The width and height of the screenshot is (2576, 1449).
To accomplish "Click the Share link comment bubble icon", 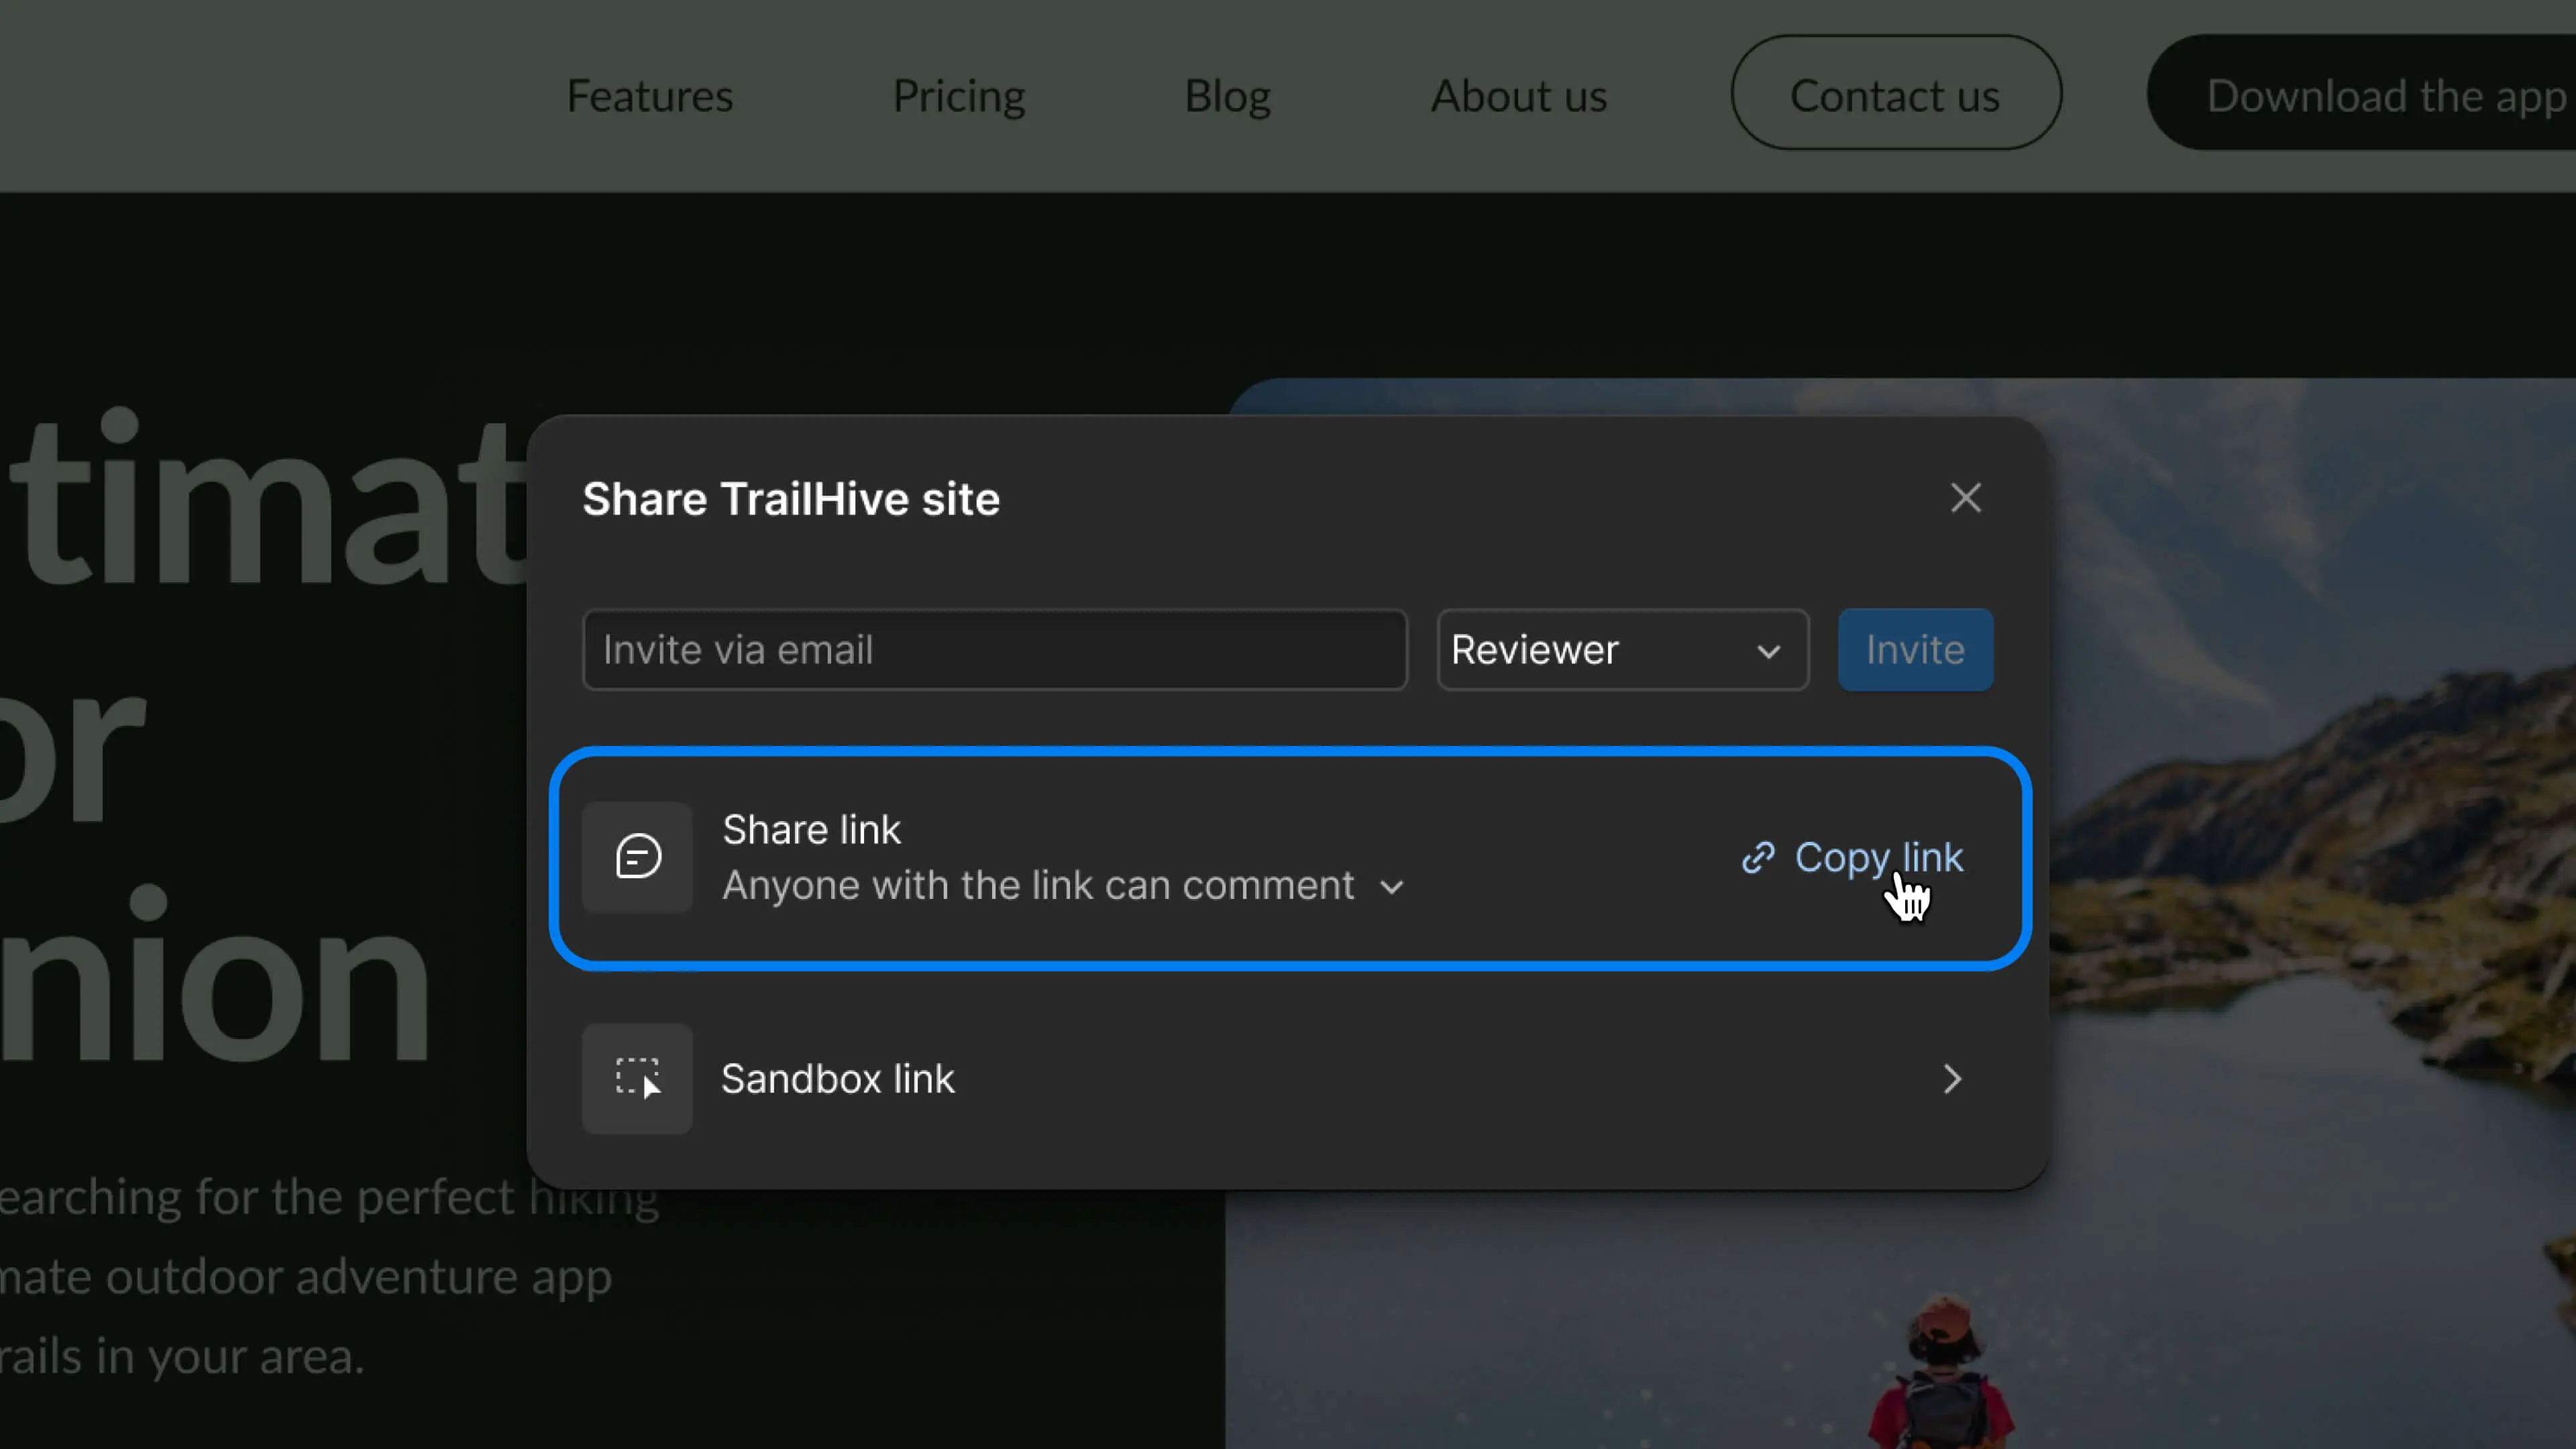I will [638, 857].
